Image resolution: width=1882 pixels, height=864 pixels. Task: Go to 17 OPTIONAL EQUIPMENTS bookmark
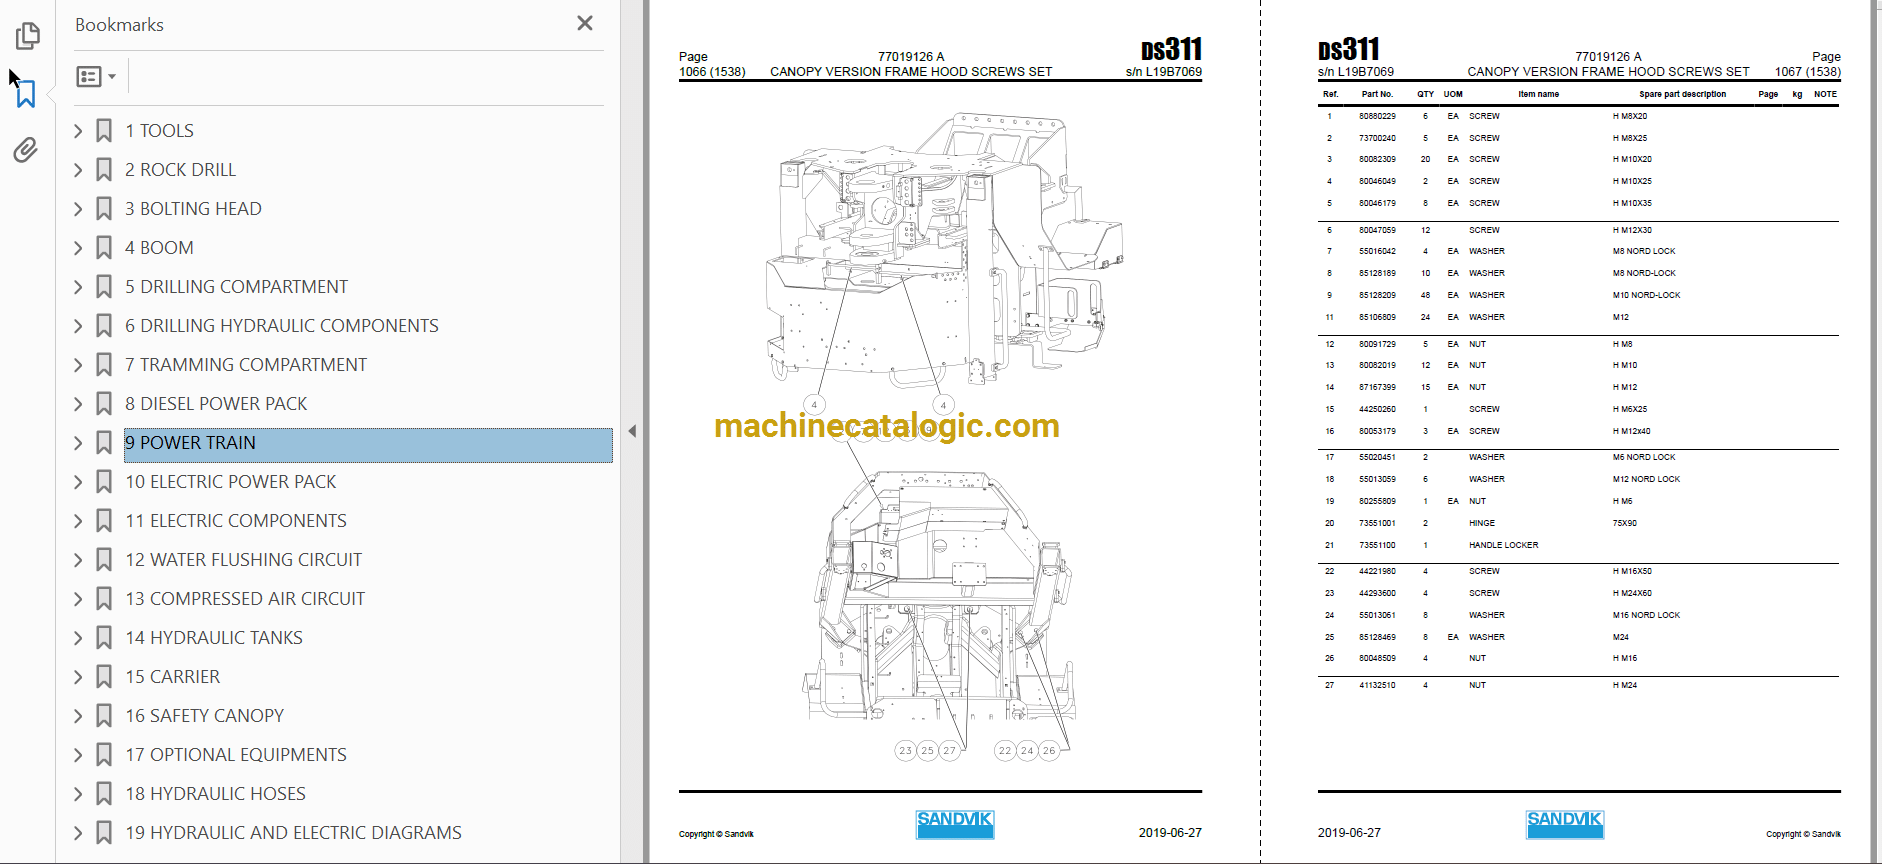(236, 755)
